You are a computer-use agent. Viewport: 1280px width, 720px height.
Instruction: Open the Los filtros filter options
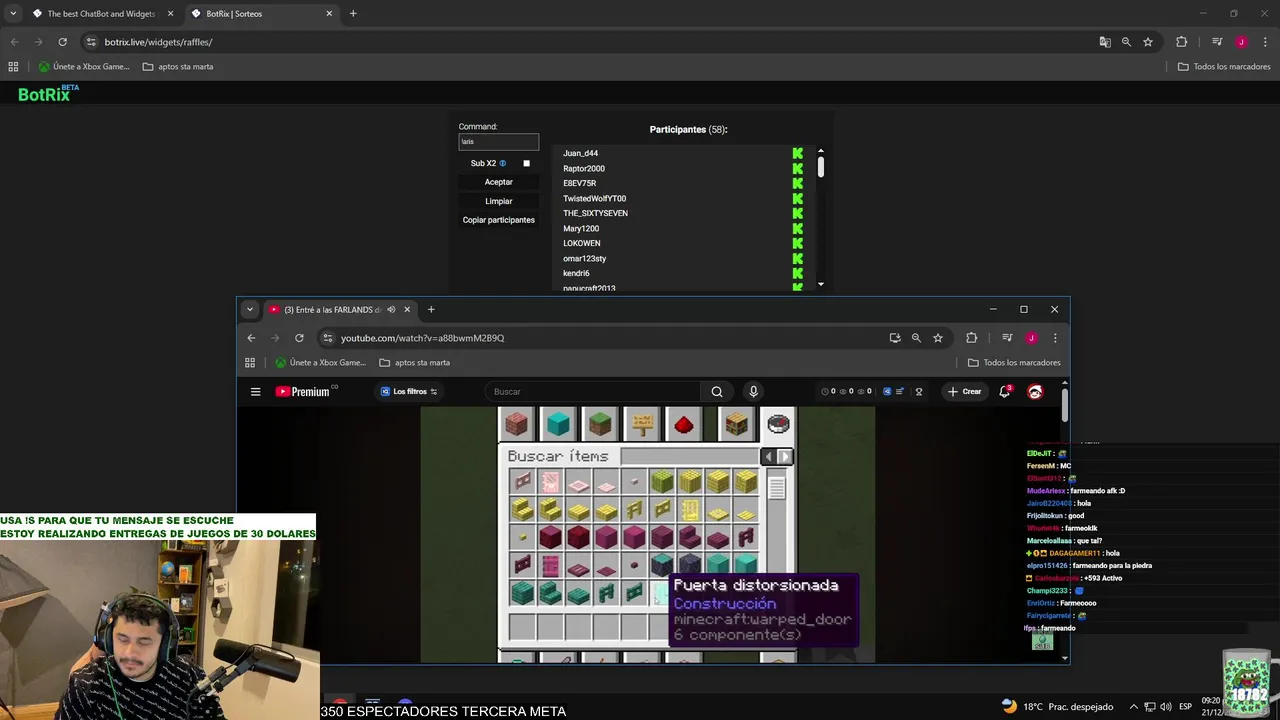[x=409, y=392]
